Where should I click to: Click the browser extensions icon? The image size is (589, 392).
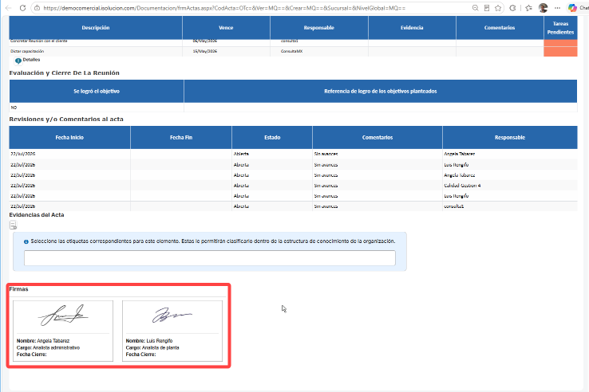pos(513,8)
